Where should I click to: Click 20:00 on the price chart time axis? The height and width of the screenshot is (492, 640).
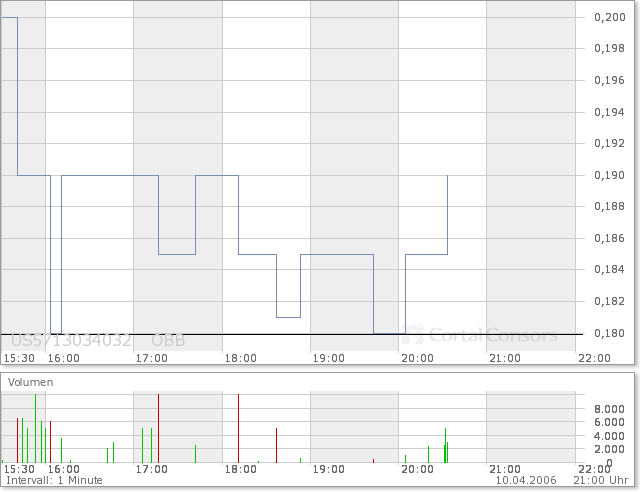point(418,358)
